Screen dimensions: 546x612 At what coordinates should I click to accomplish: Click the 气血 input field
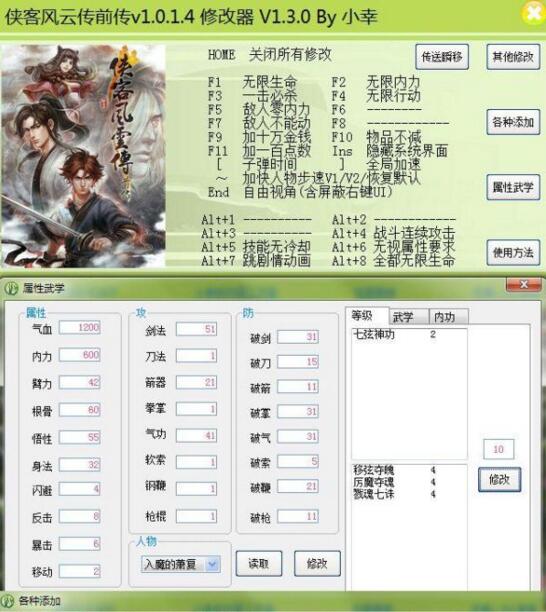(x=80, y=327)
